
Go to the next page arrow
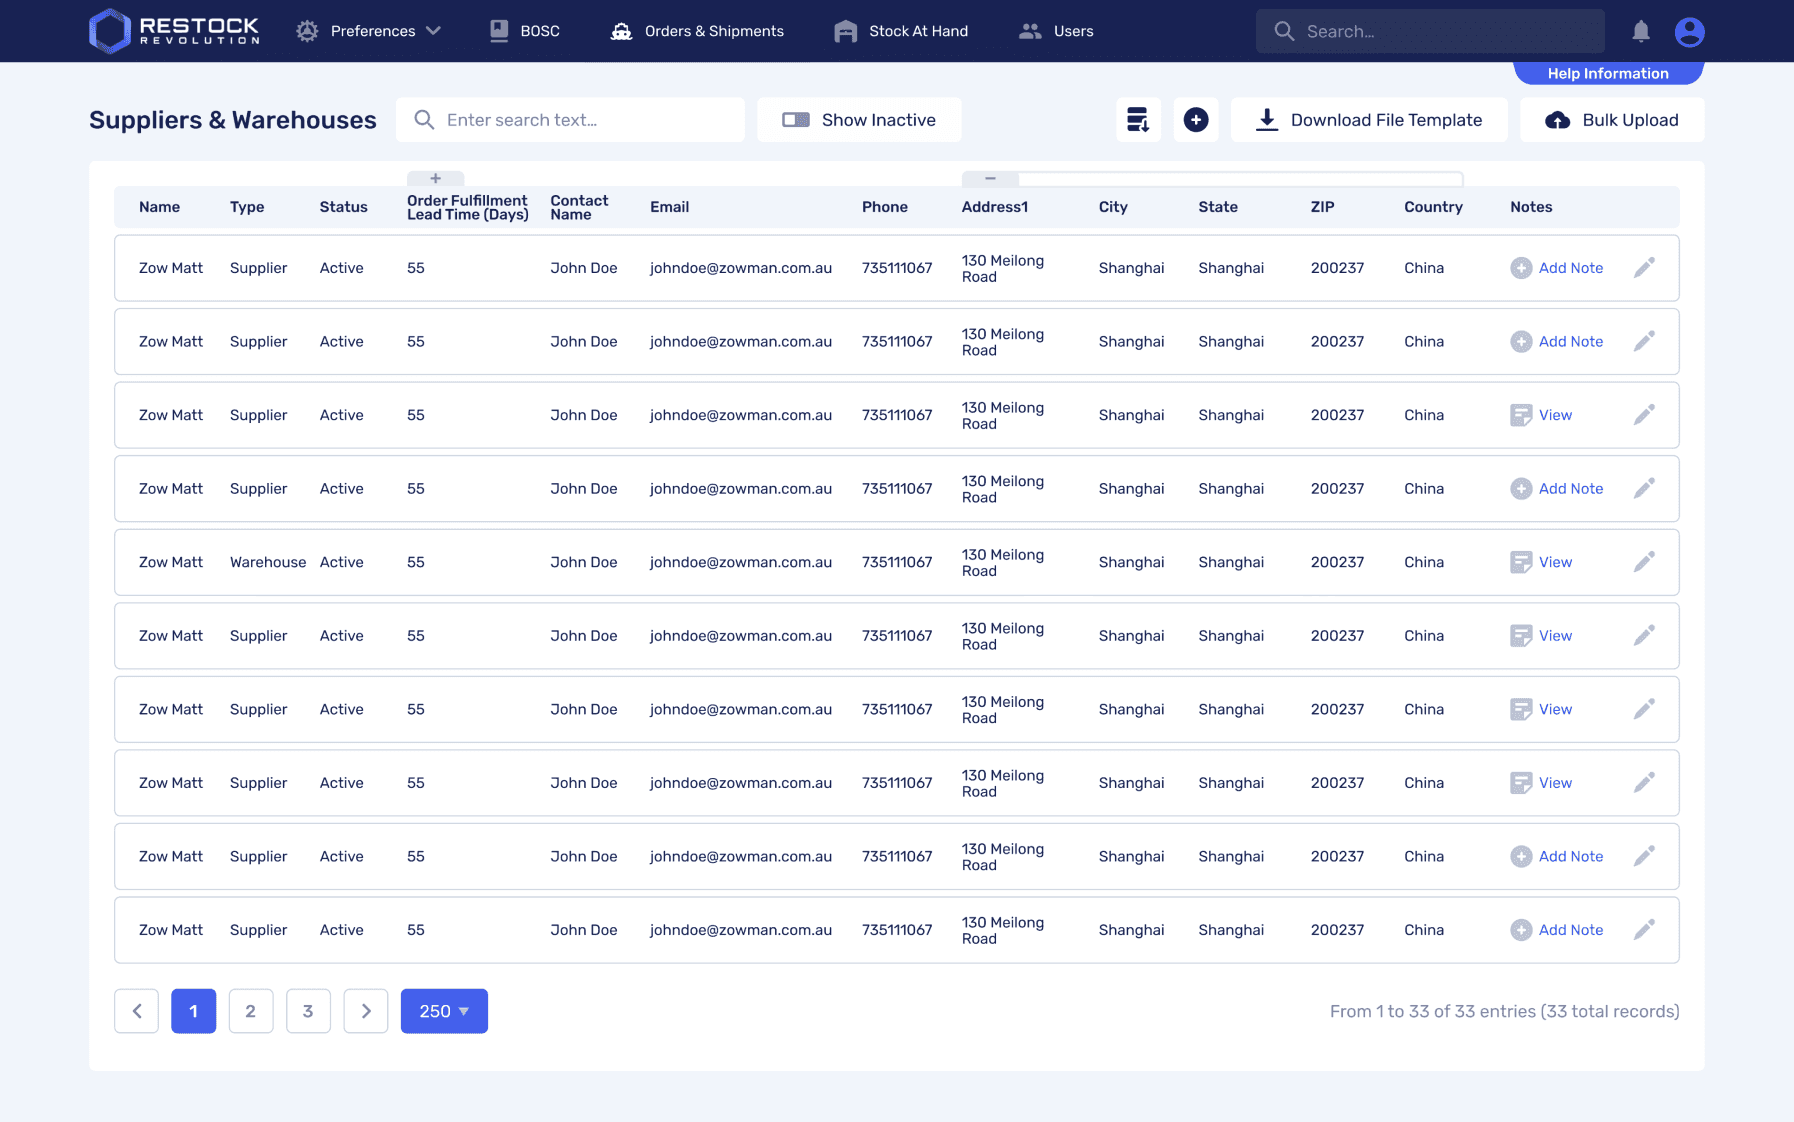tap(366, 1011)
